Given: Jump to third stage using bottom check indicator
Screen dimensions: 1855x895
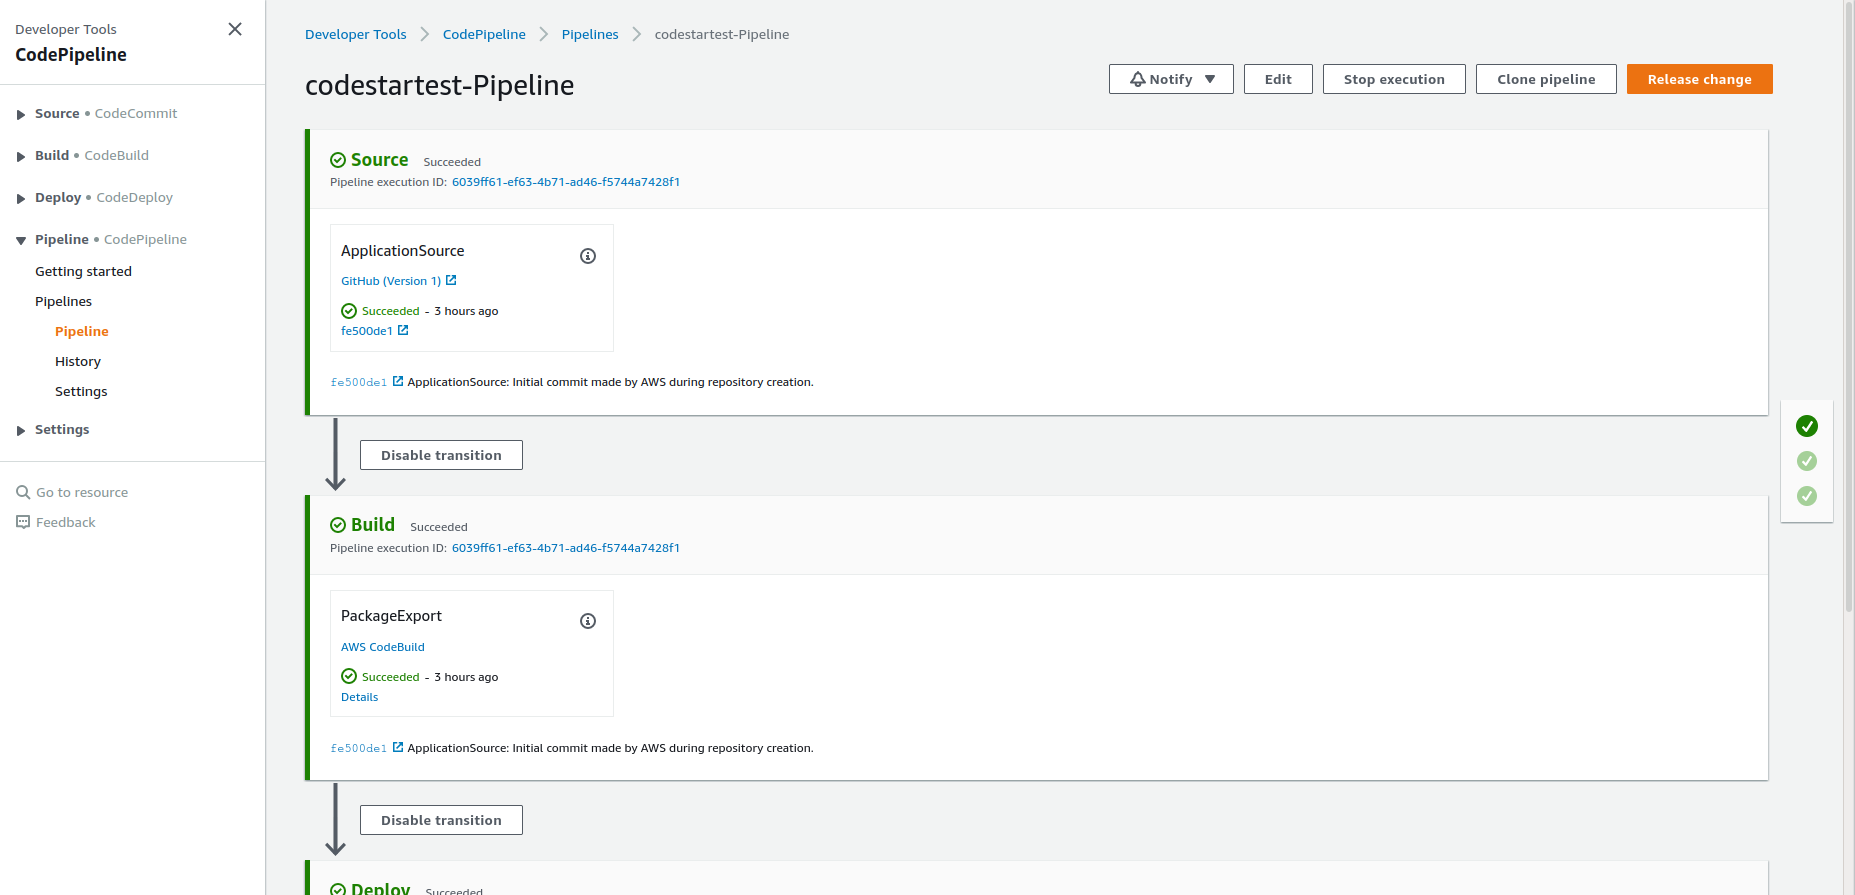Looking at the screenshot, I should [x=1807, y=496].
